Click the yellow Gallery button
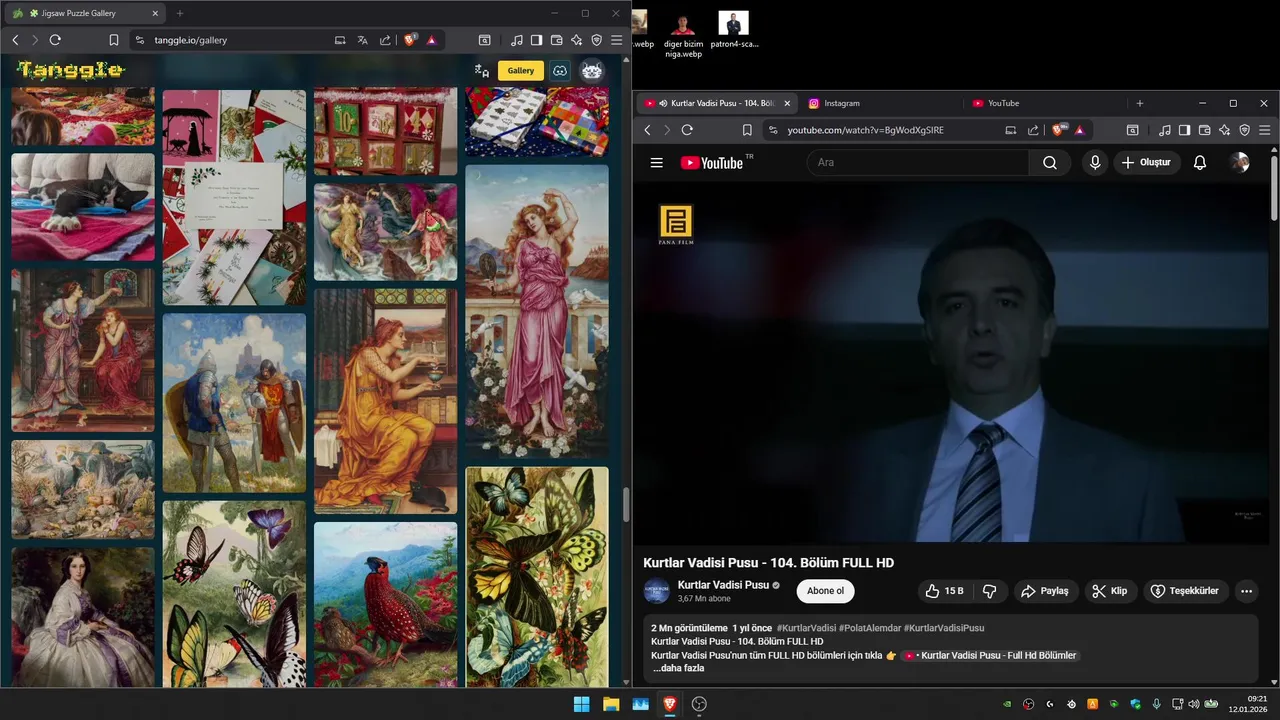The image size is (1280, 720). click(521, 70)
